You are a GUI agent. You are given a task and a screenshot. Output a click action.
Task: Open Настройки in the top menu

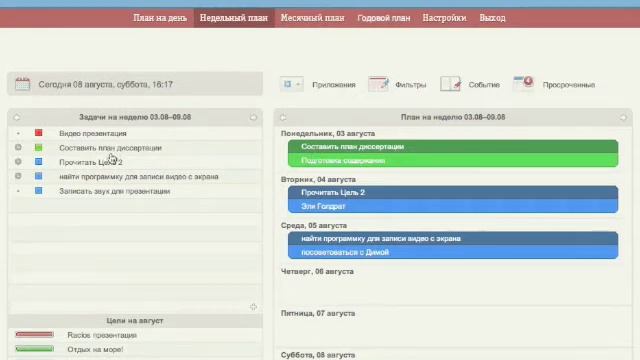point(444,18)
